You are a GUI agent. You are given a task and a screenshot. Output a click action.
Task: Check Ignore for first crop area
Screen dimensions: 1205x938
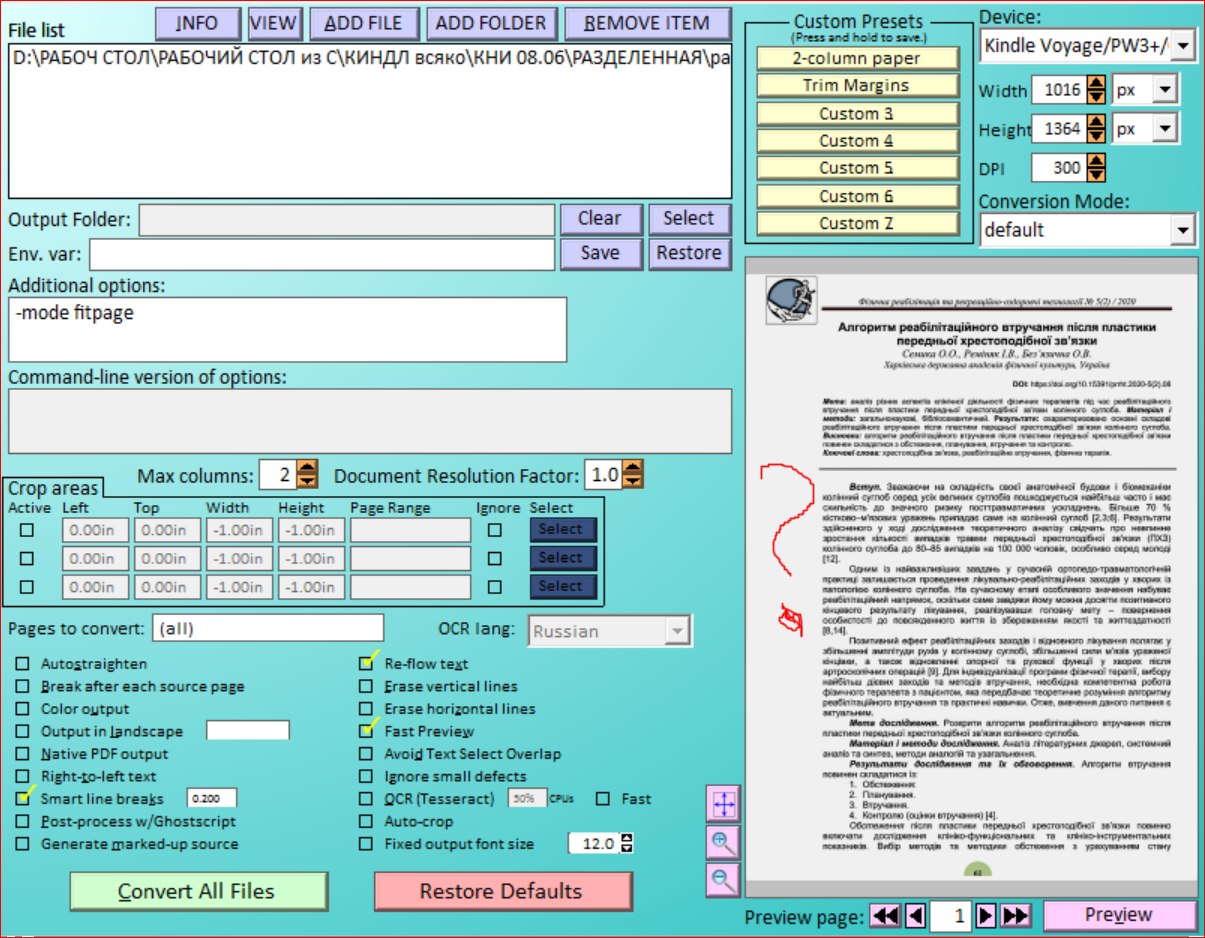494,530
